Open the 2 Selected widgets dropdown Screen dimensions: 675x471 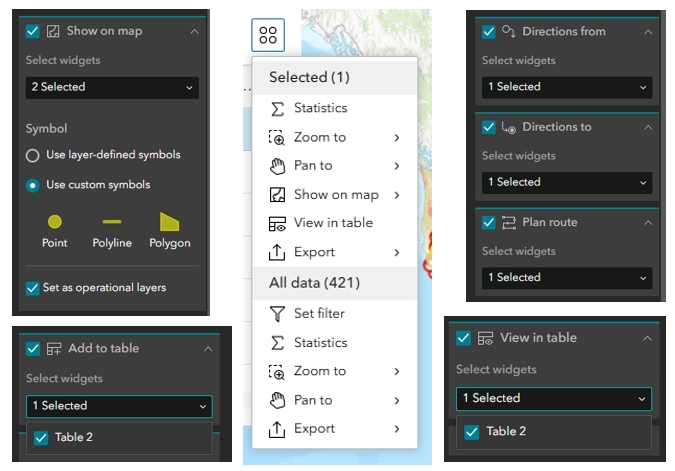112,87
